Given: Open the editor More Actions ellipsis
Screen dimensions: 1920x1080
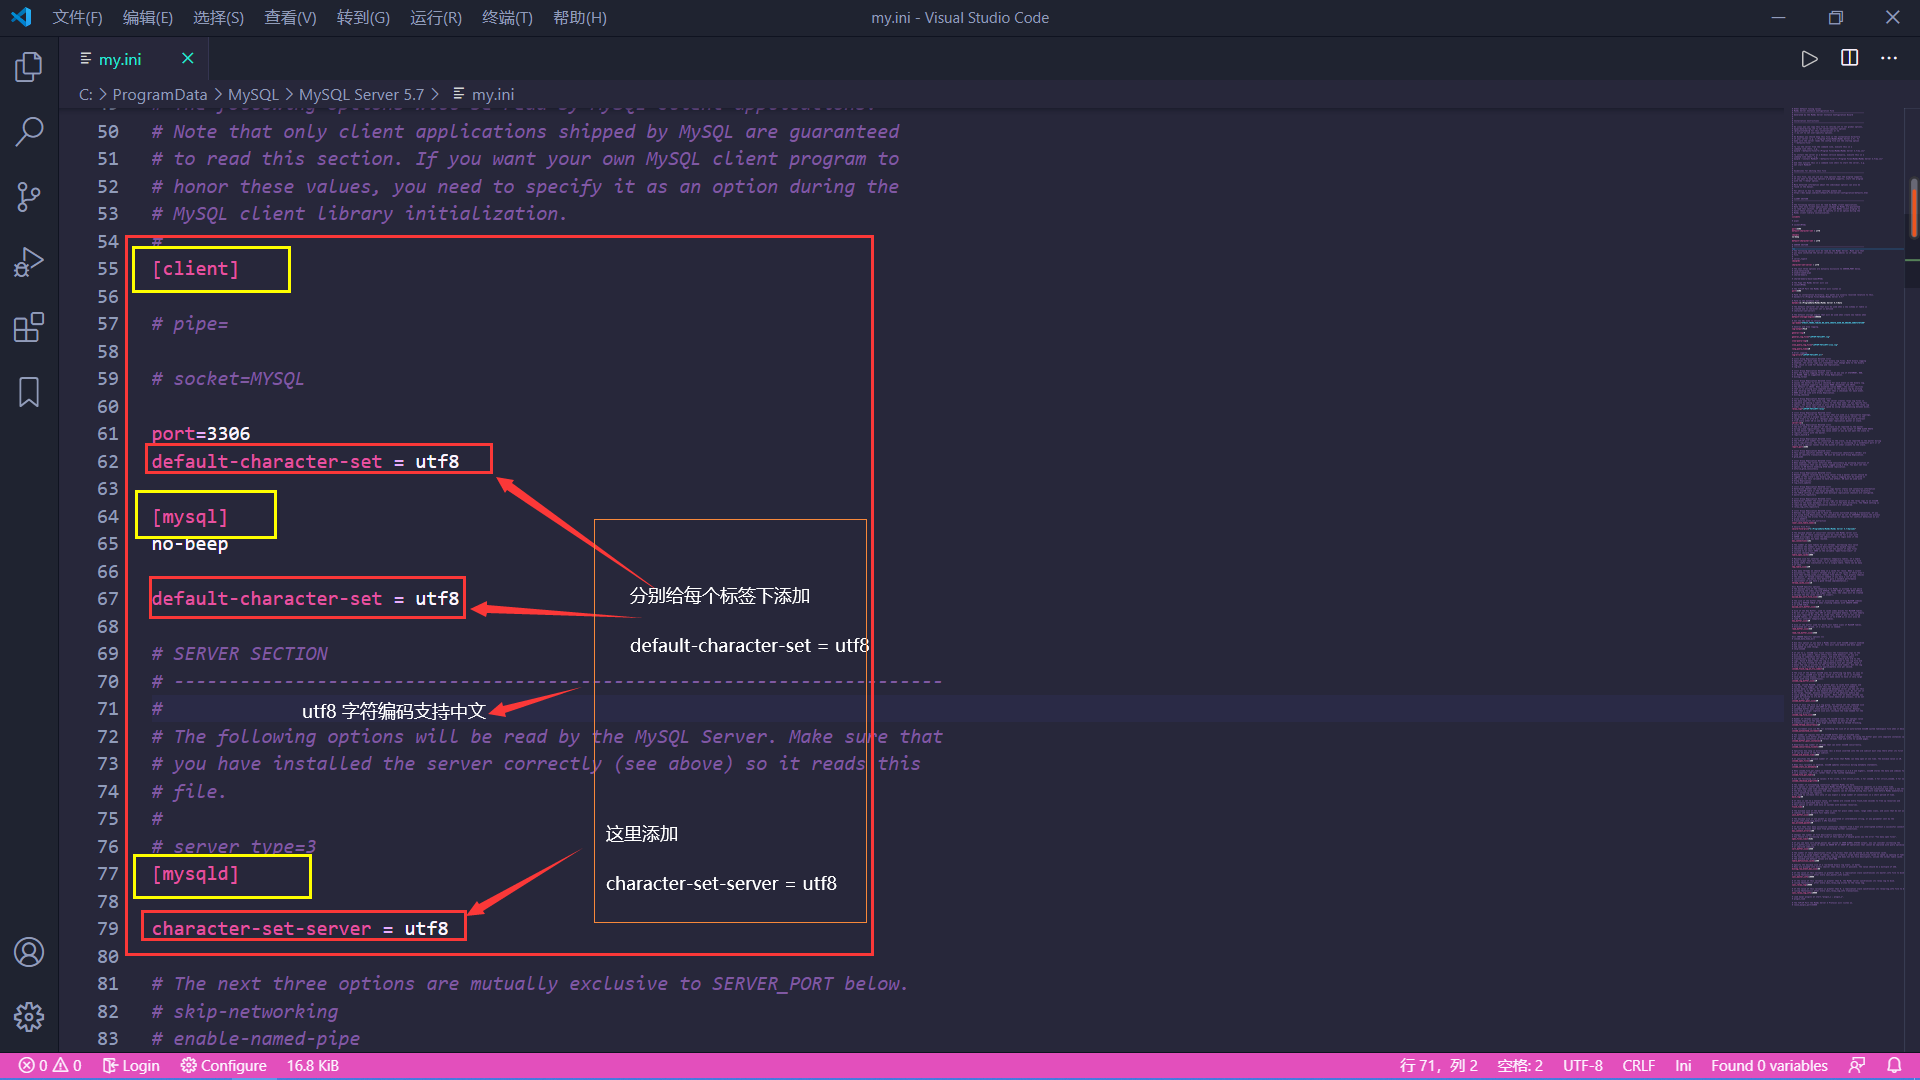Looking at the screenshot, I should [x=1888, y=59].
